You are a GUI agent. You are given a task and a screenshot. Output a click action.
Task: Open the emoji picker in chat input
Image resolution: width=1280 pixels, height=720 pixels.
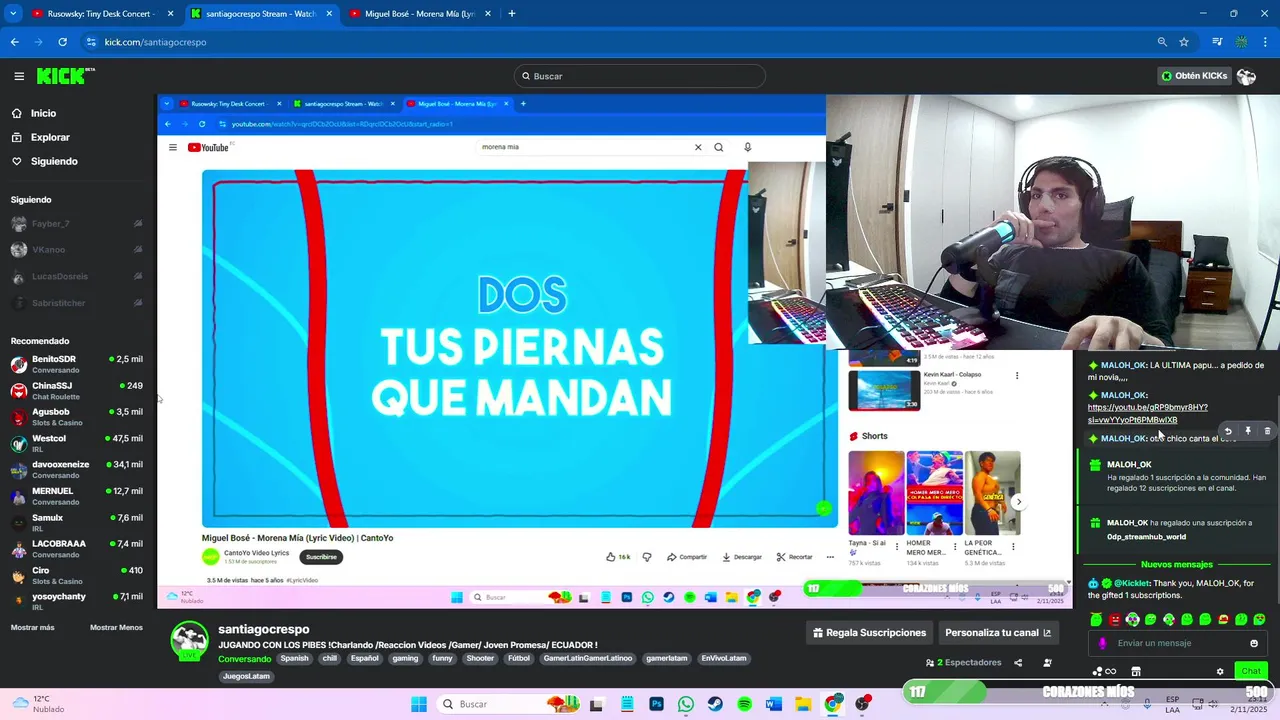coord(1254,643)
